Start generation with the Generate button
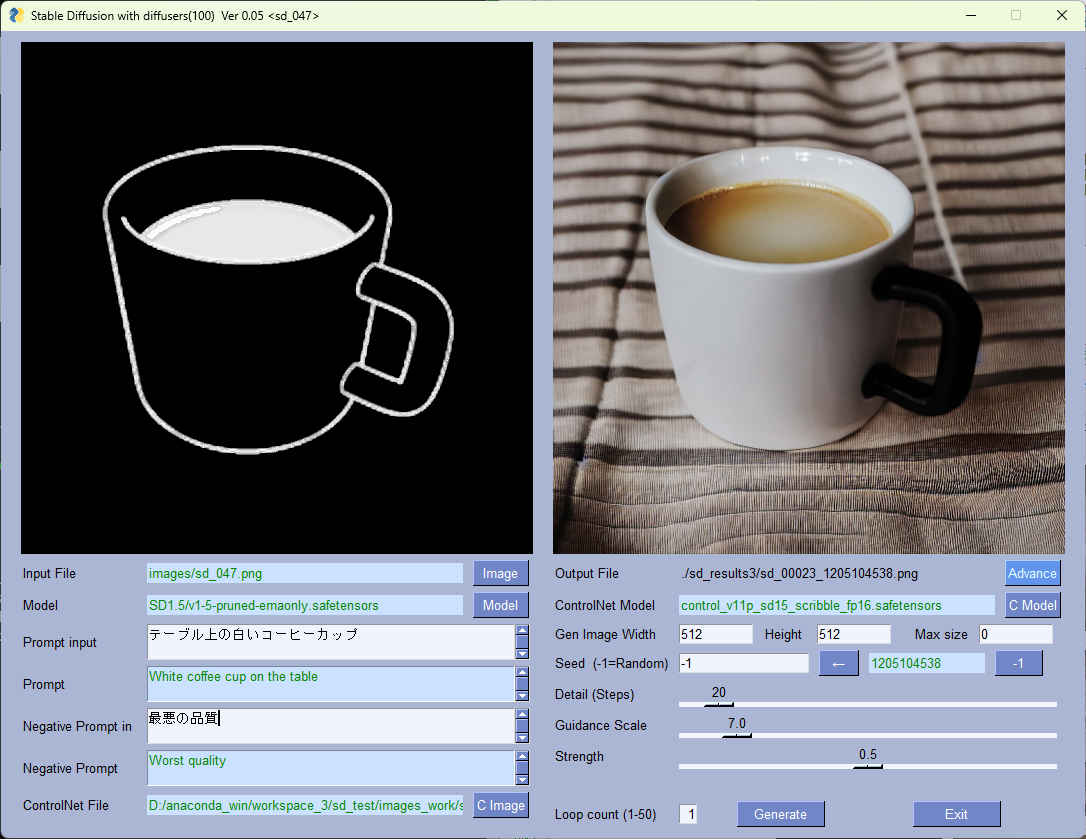 (x=780, y=814)
